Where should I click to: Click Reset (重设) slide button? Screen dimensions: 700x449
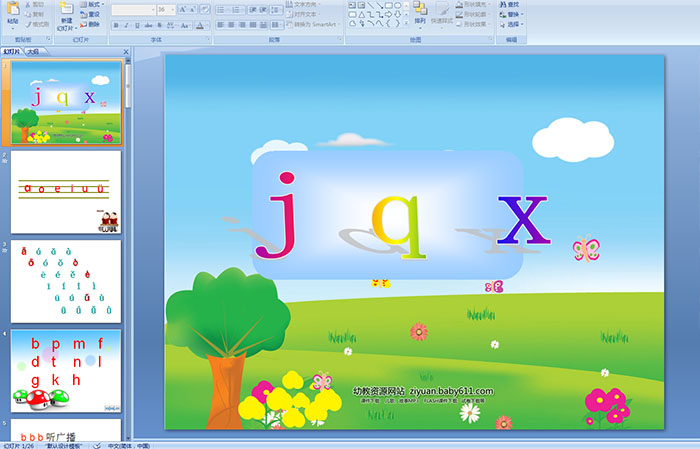[x=91, y=14]
